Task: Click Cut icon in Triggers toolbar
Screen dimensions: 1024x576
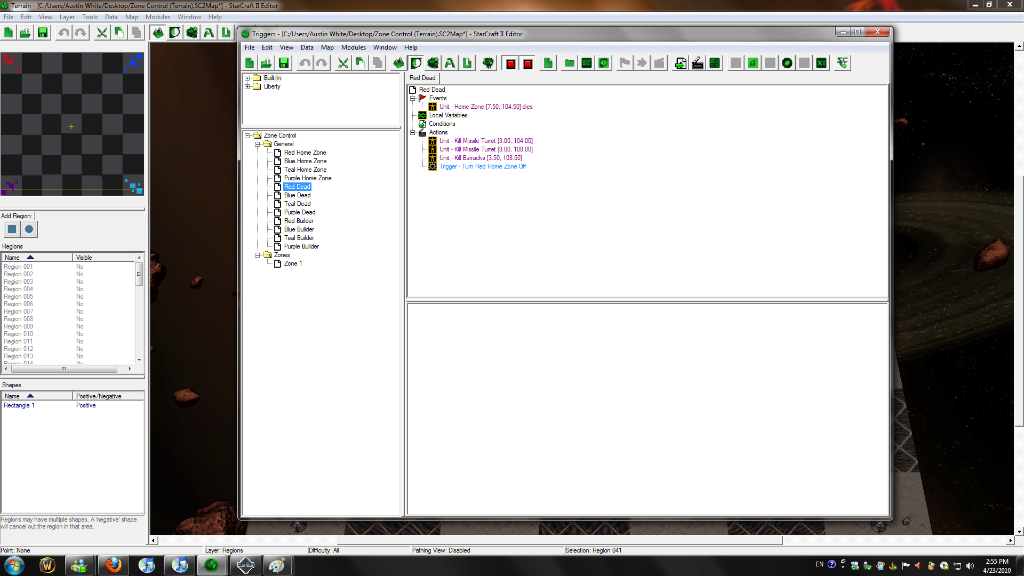Action: (x=342, y=63)
